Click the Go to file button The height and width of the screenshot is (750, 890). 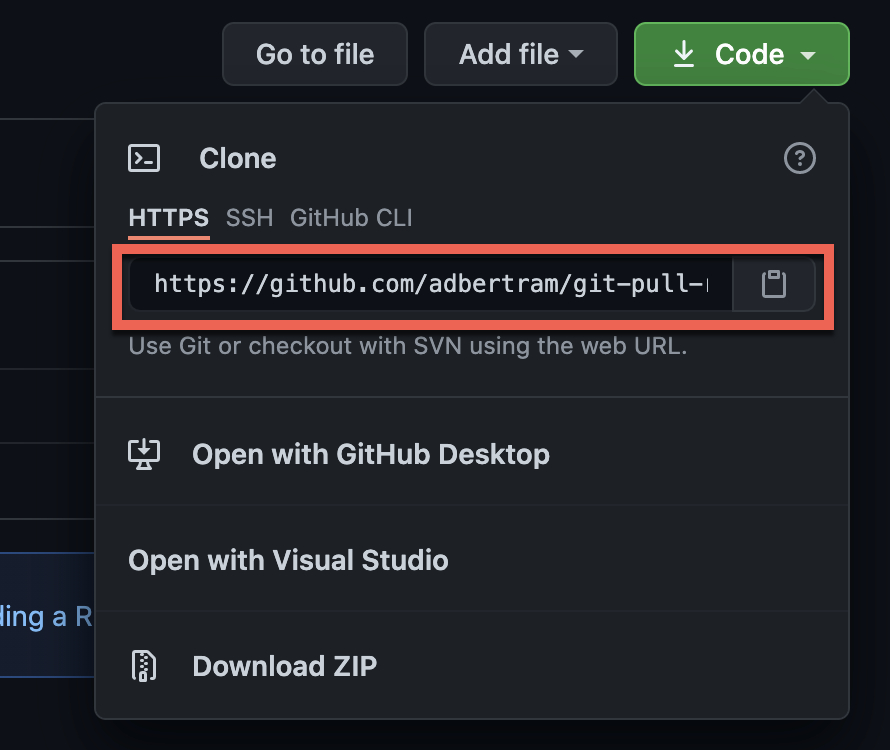tap(315, 55)
